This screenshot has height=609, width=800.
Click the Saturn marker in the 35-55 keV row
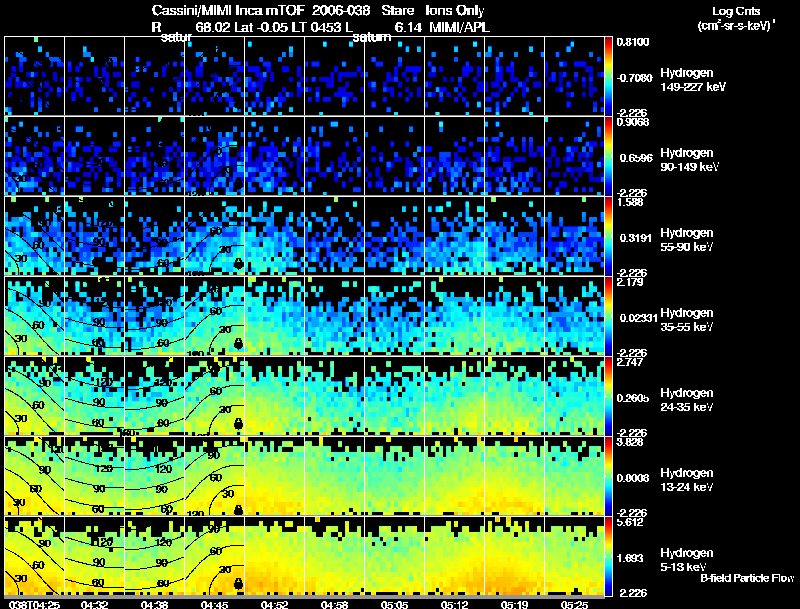(238, 343)
